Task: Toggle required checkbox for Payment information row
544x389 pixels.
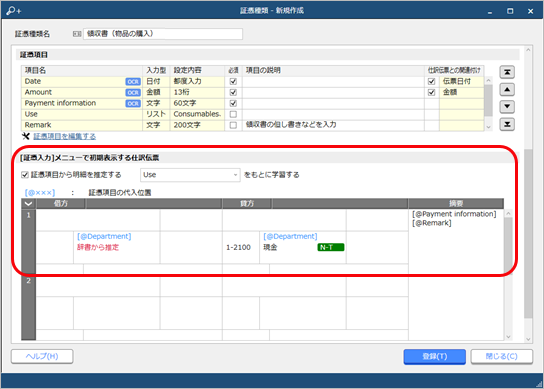Action: pyautogui.click(x=233, y=103)
